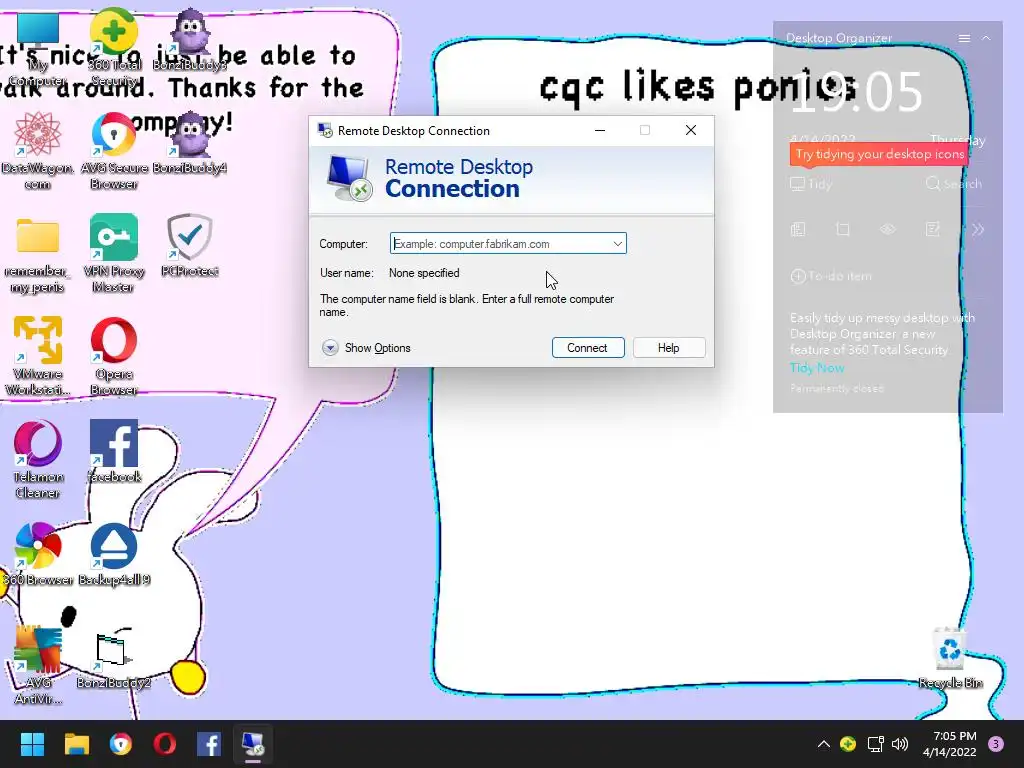Click Tidy in Desktop Organizer
Screen dimensions: 1024x768
[x=811, y=184]
